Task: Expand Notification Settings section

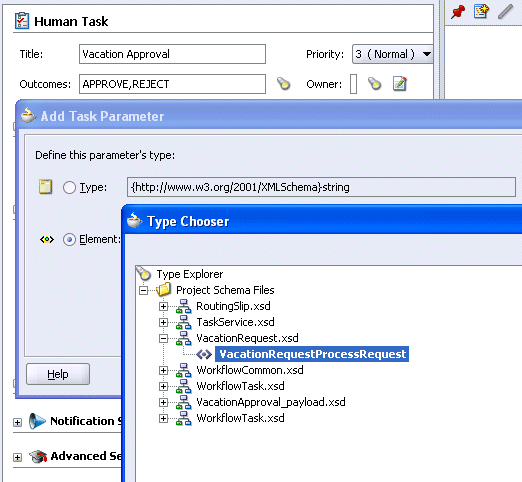Action: tap(17, 422)
